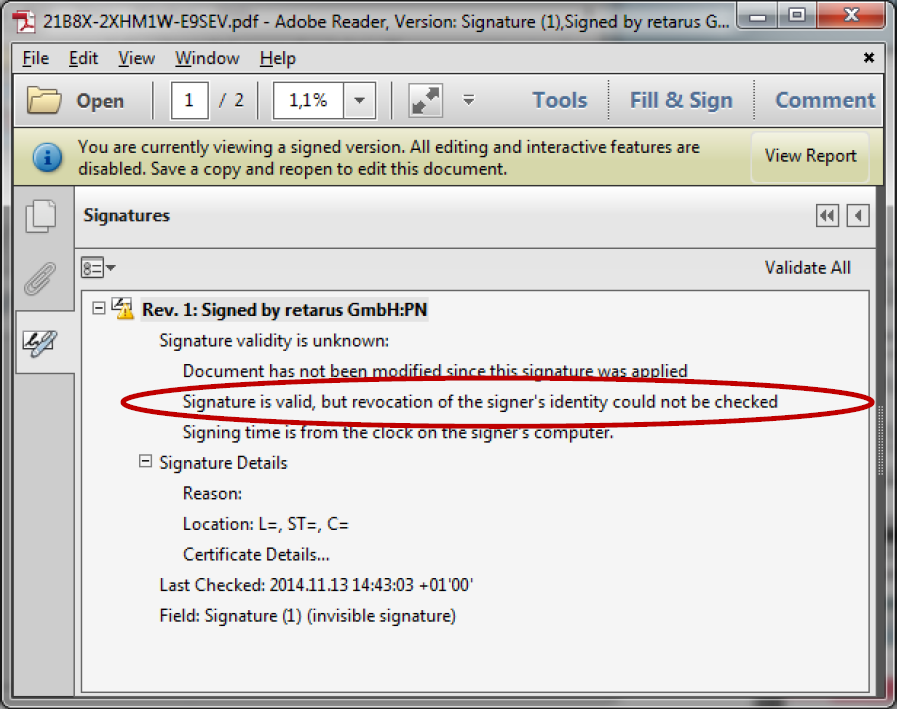Click the page number input field
Screen dimensions: 897x709
(x=190, y=100)
